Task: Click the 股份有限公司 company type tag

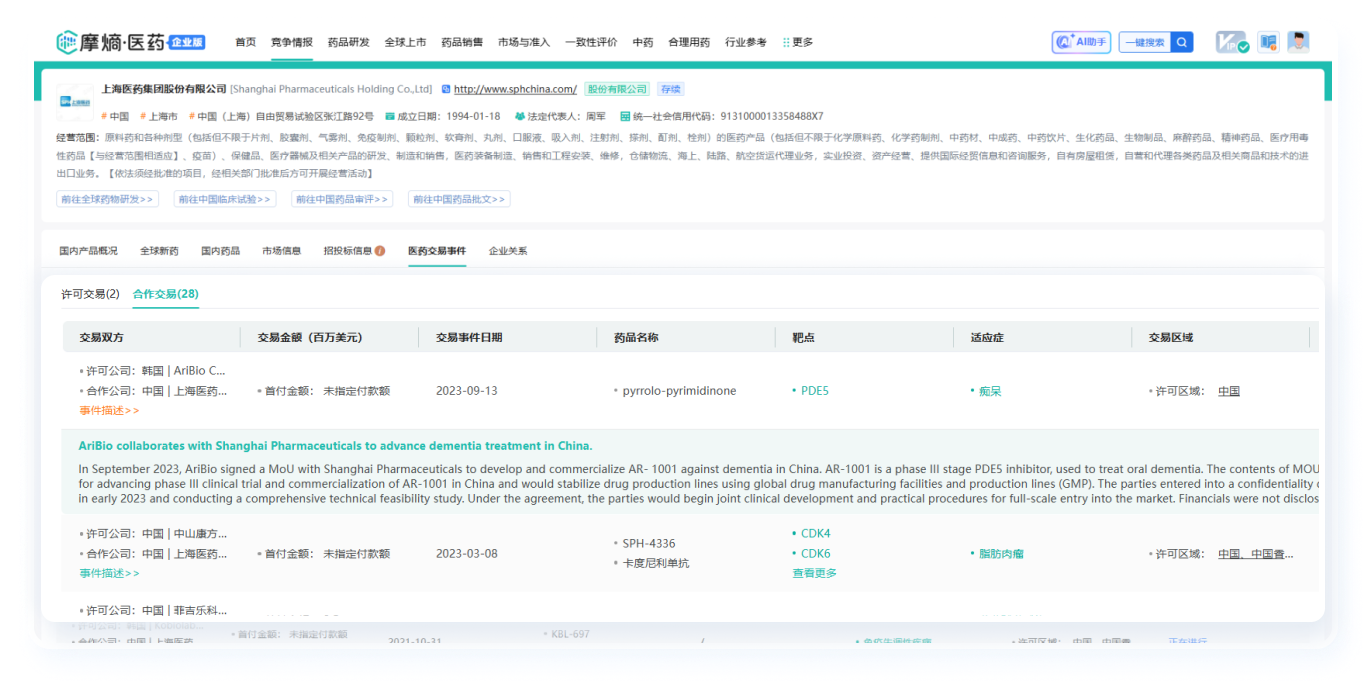Action: (617, 89)
